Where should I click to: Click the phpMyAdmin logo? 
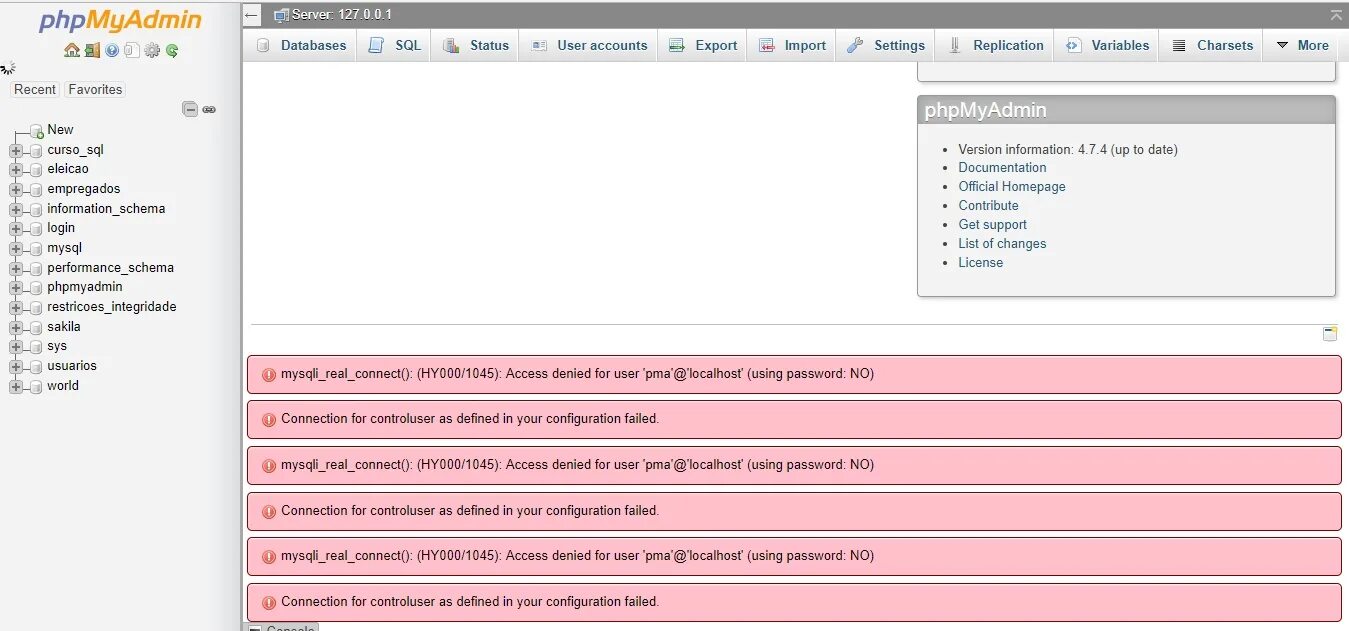click(x=120, y=20)
